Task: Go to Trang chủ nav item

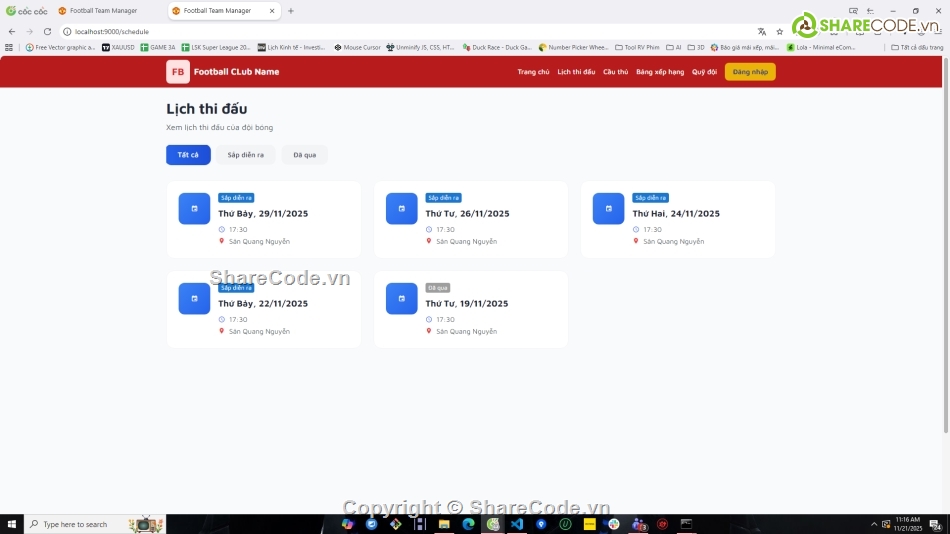Action: [x=533, y=72]
